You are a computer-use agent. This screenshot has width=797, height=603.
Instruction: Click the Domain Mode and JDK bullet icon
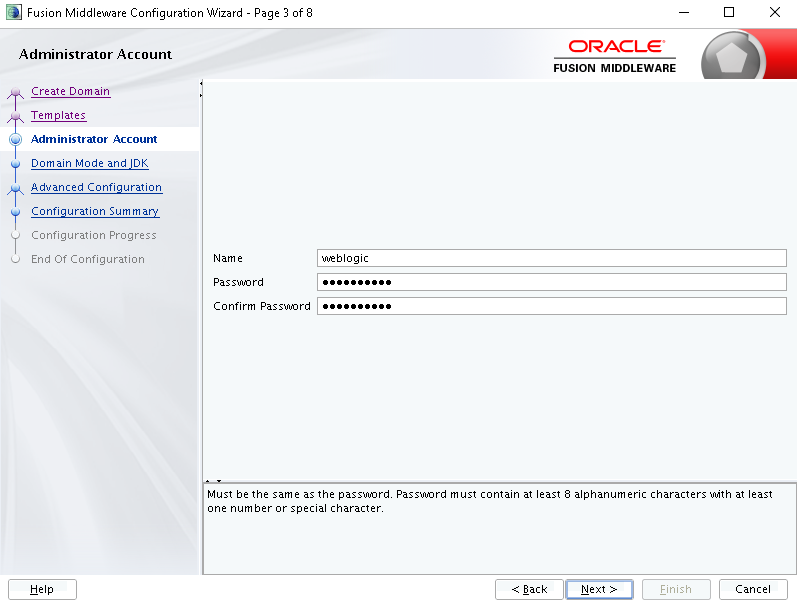(15, 164)
